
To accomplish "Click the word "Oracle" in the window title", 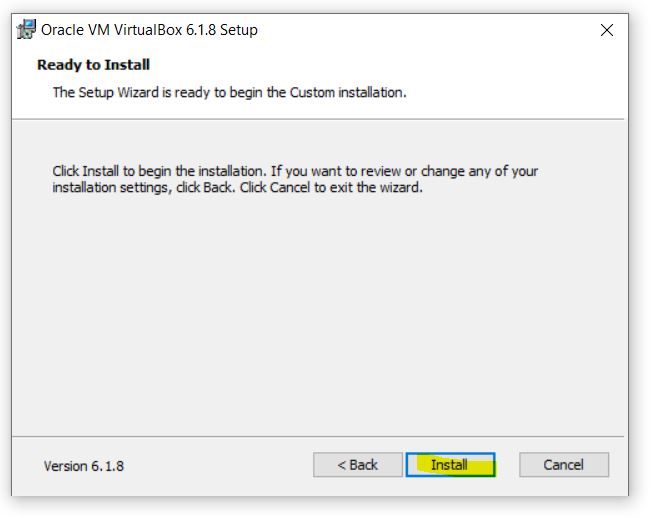I will pyautogui.click(x=63, y=30).
